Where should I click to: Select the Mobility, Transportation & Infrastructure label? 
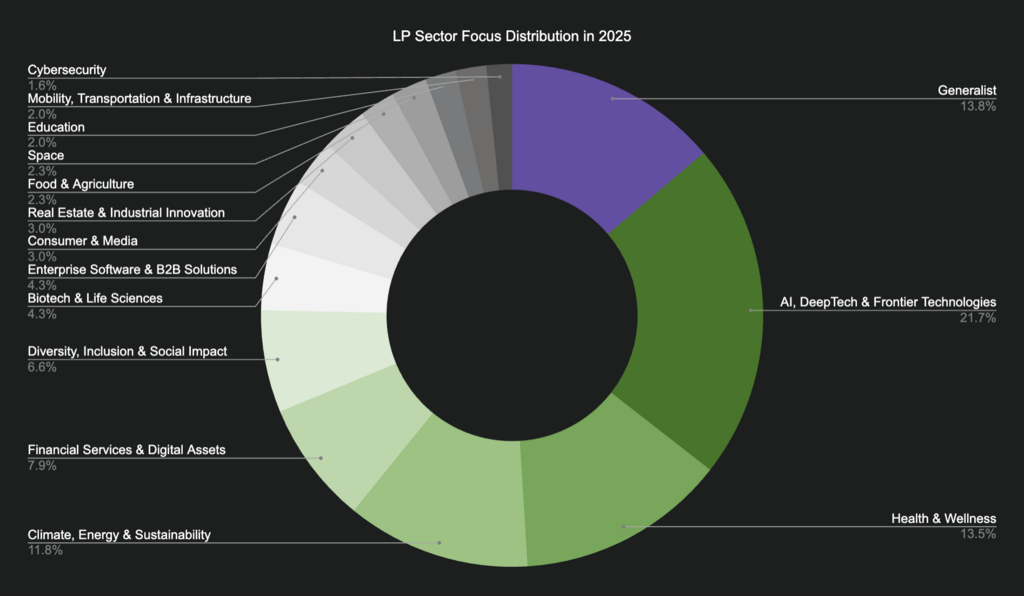[139, 99]
